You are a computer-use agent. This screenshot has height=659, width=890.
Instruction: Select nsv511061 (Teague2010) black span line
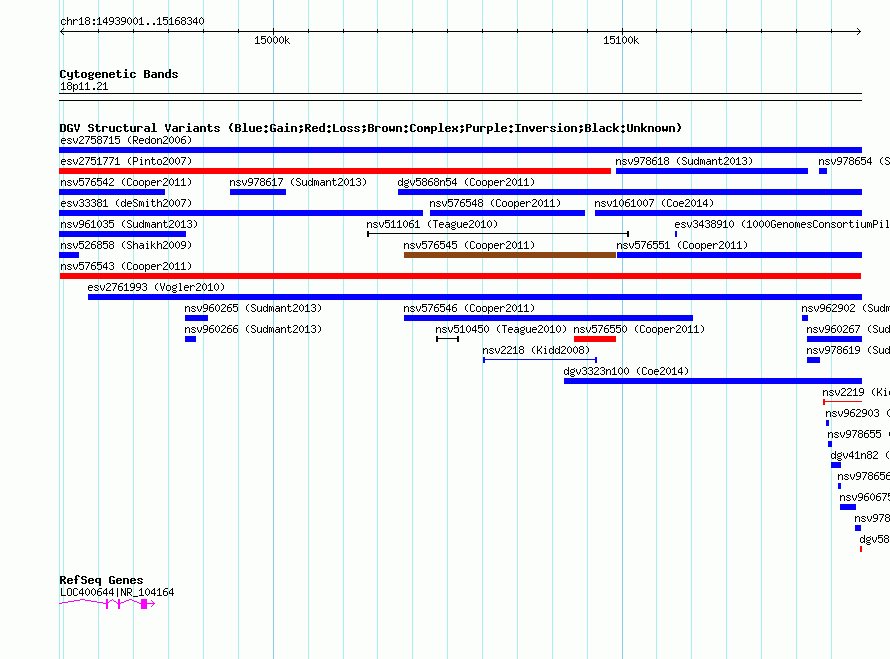498,234
